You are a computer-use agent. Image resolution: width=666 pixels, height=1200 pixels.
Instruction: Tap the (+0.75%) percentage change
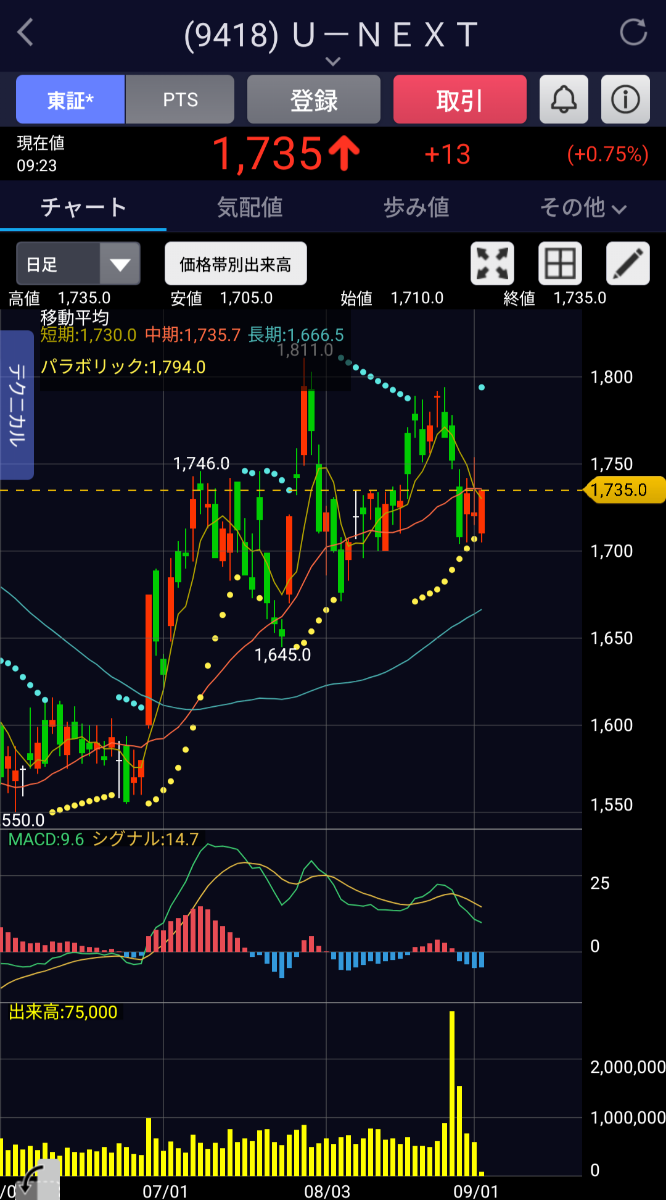click(607, 155)
